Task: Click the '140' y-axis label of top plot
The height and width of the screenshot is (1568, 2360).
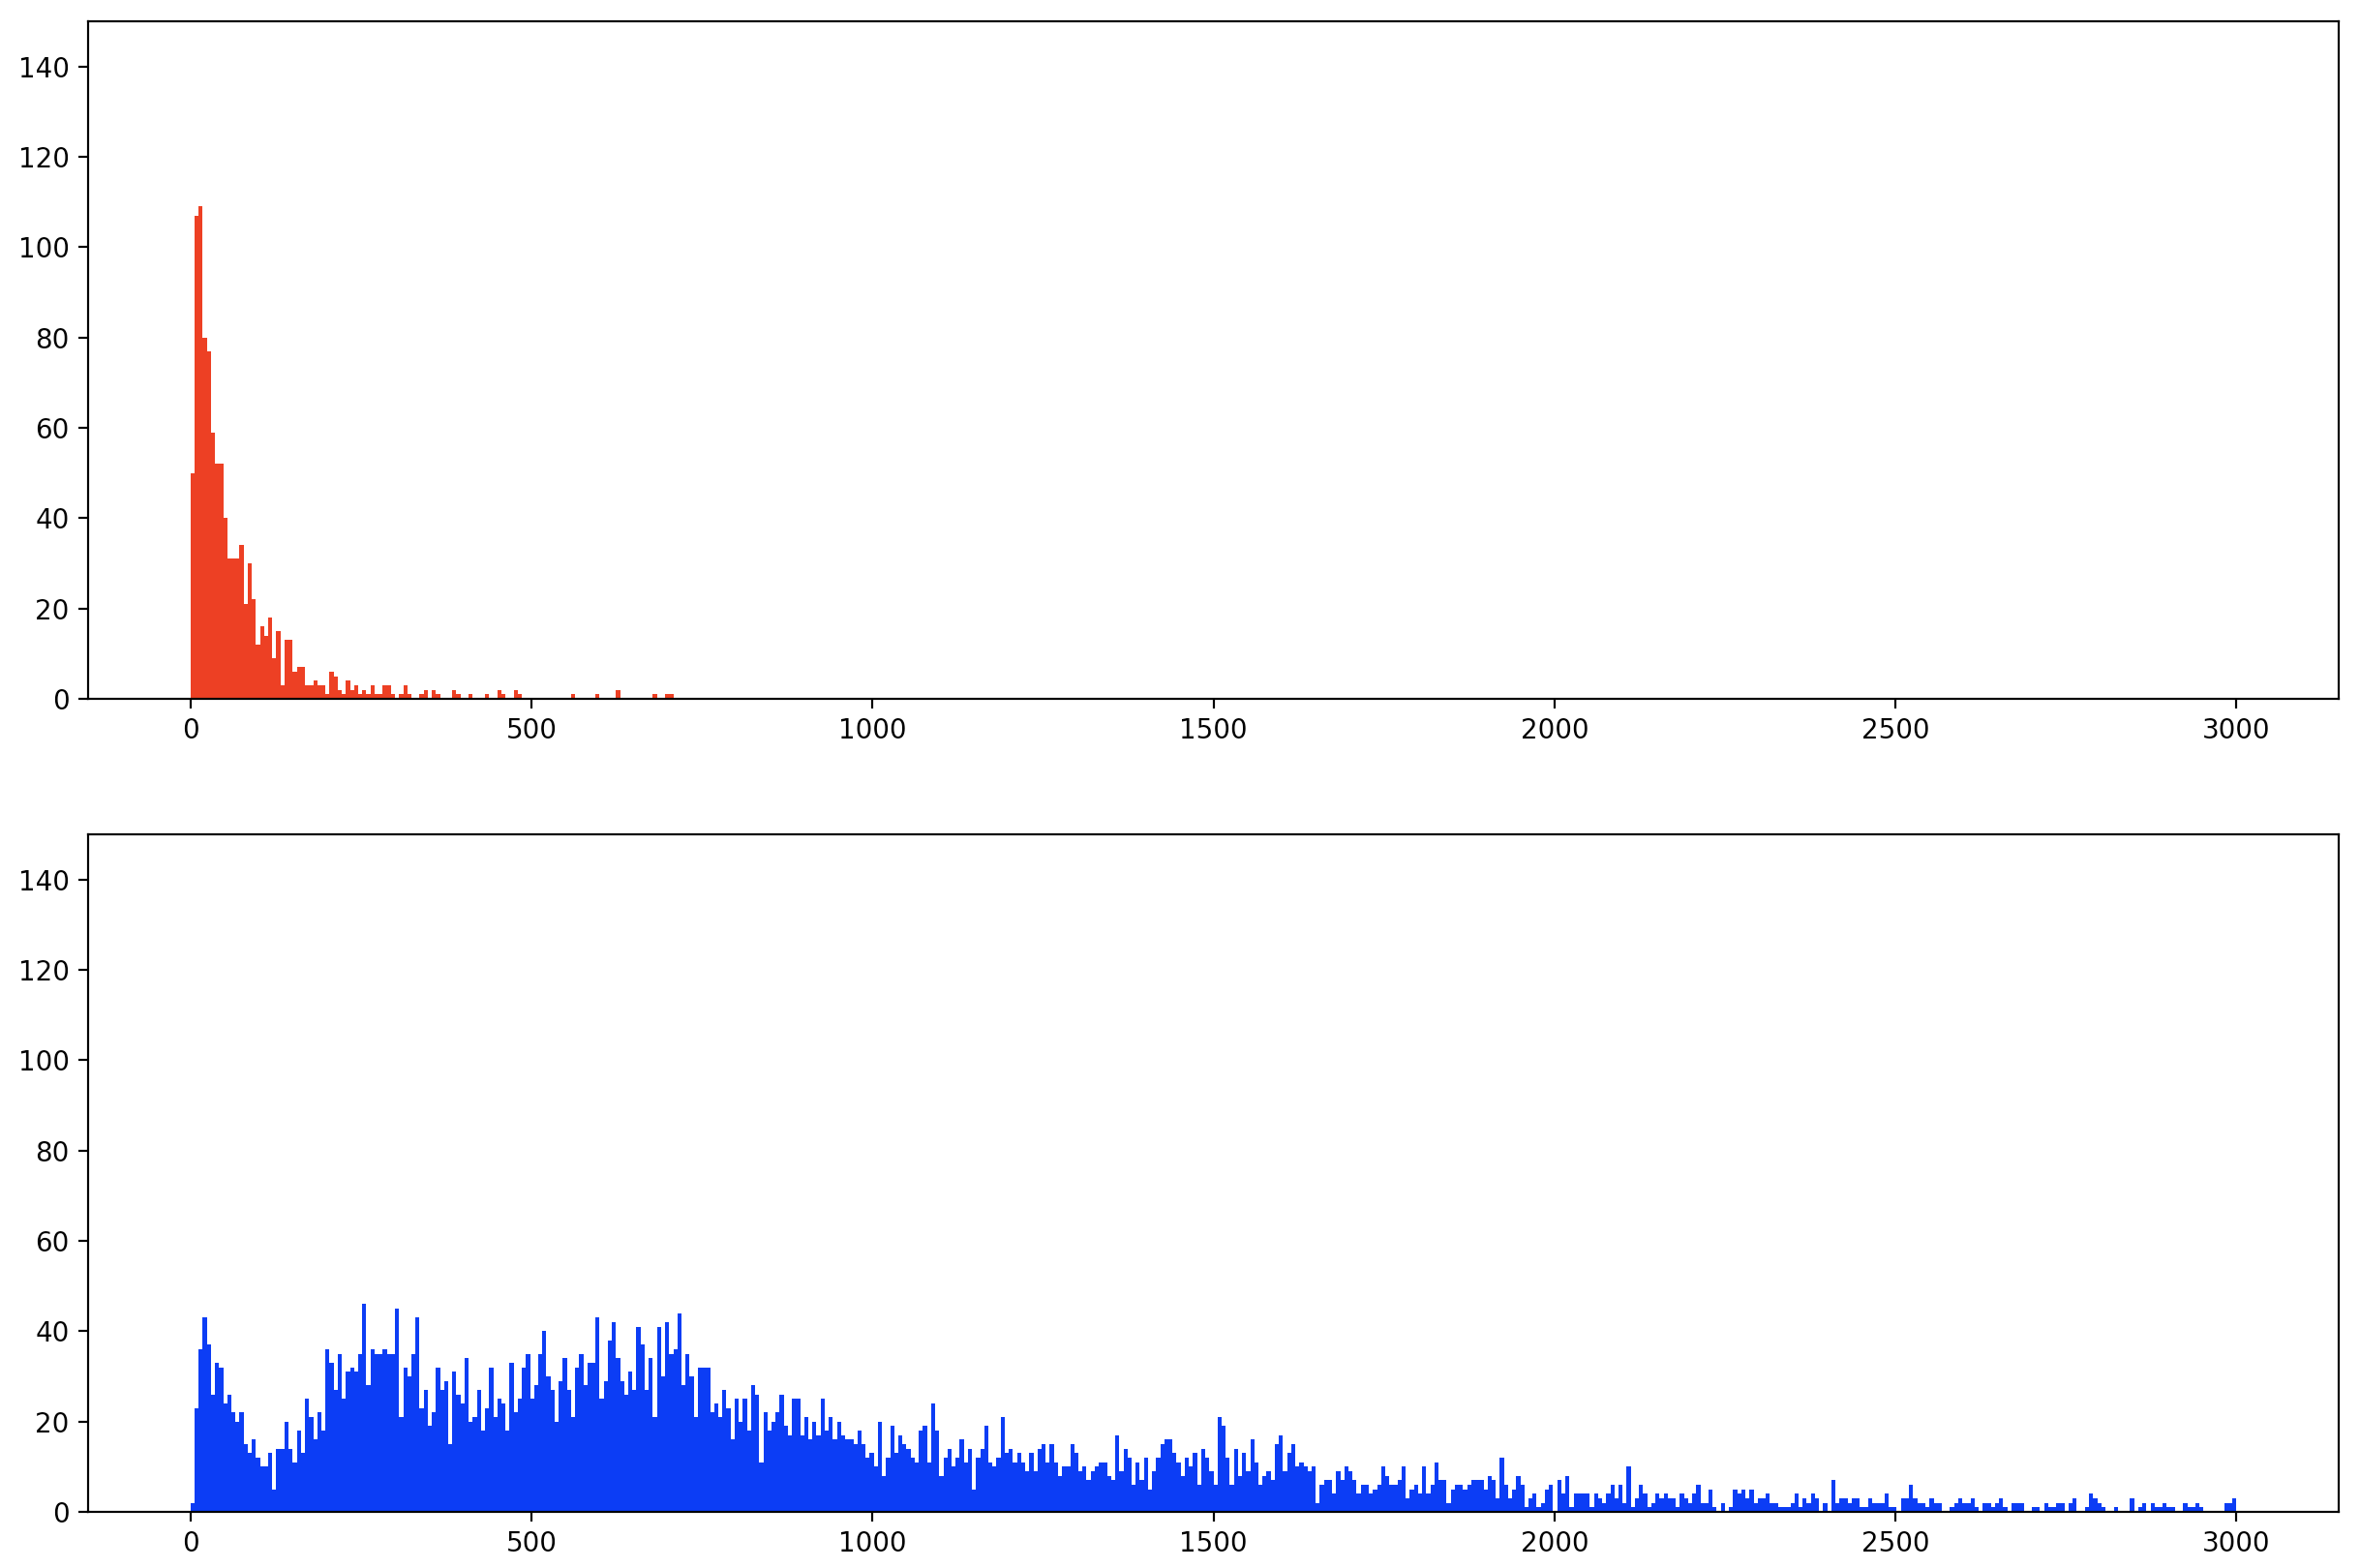Action: pos(44,67)
